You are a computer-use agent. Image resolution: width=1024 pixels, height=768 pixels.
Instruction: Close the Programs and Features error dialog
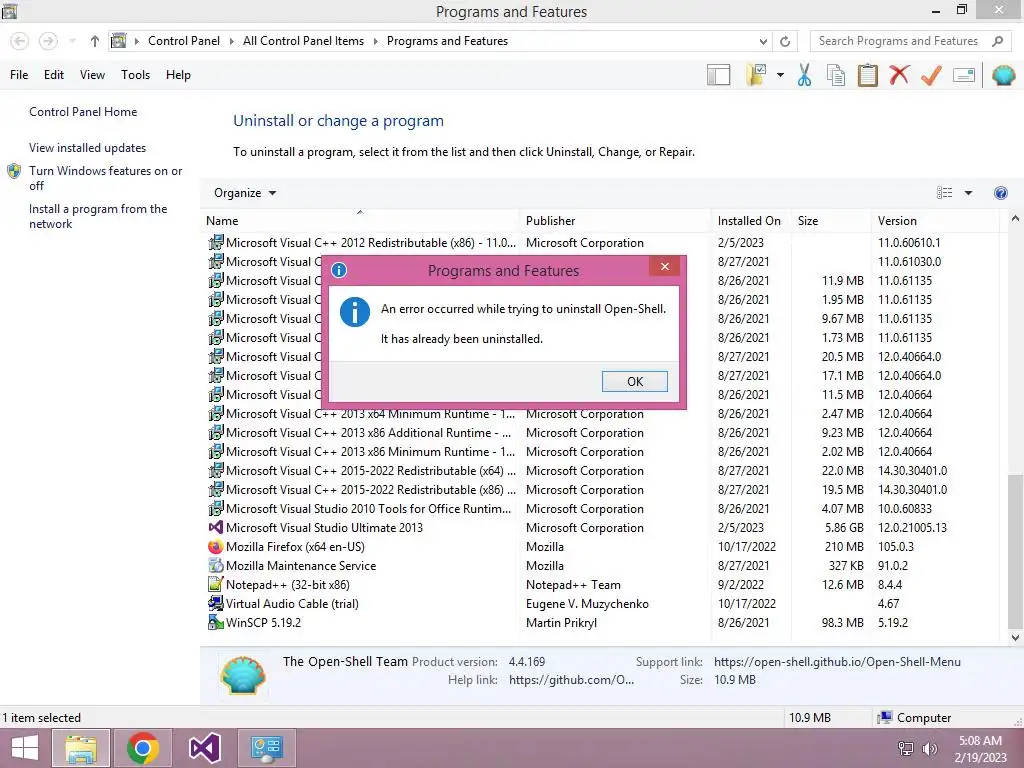click(x=665, y=266)
